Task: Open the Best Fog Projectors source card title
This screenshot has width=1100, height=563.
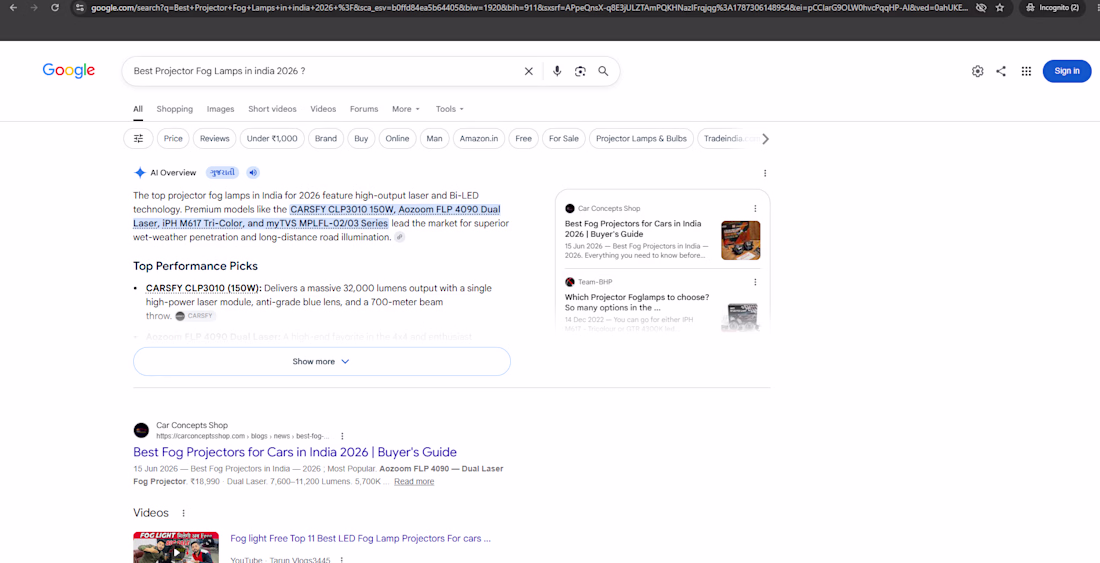Action: tap(633, 229)
